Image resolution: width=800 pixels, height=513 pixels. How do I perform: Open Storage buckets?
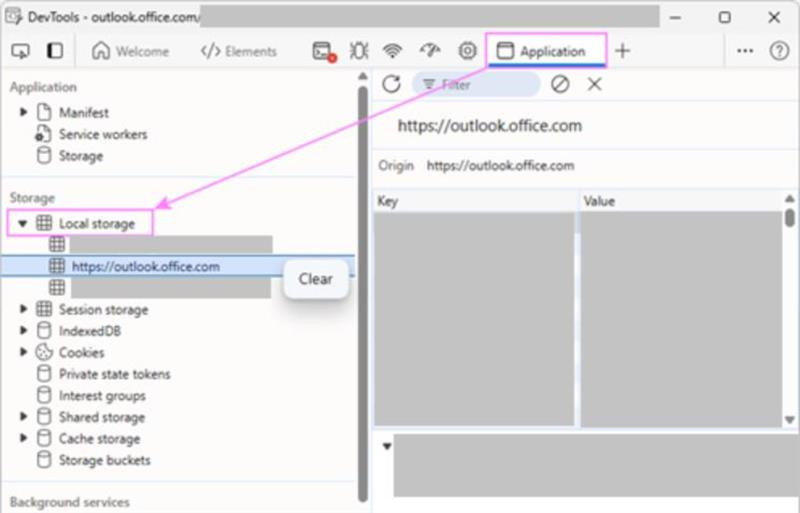(105, 460)
